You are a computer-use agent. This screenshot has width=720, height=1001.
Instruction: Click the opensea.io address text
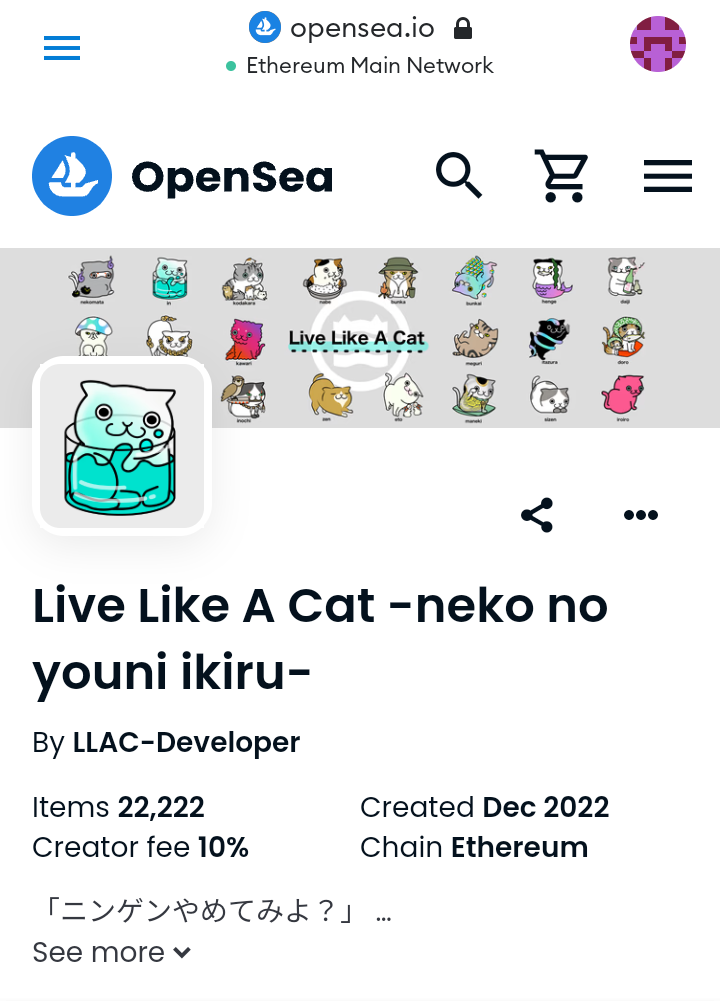(363, 29)
